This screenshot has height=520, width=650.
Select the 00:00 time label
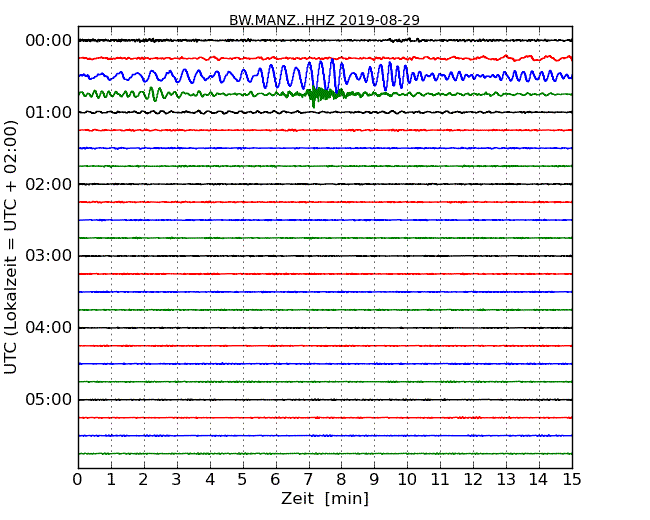(x=49, y=41)
